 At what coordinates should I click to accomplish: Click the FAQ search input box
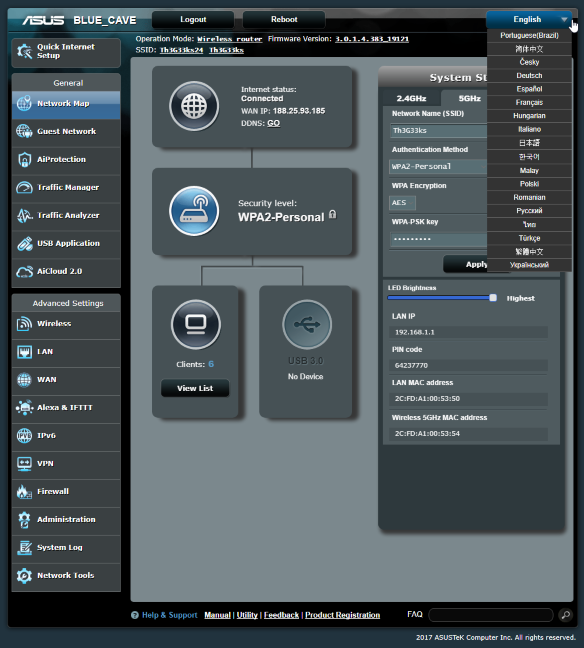click(491, 615)
